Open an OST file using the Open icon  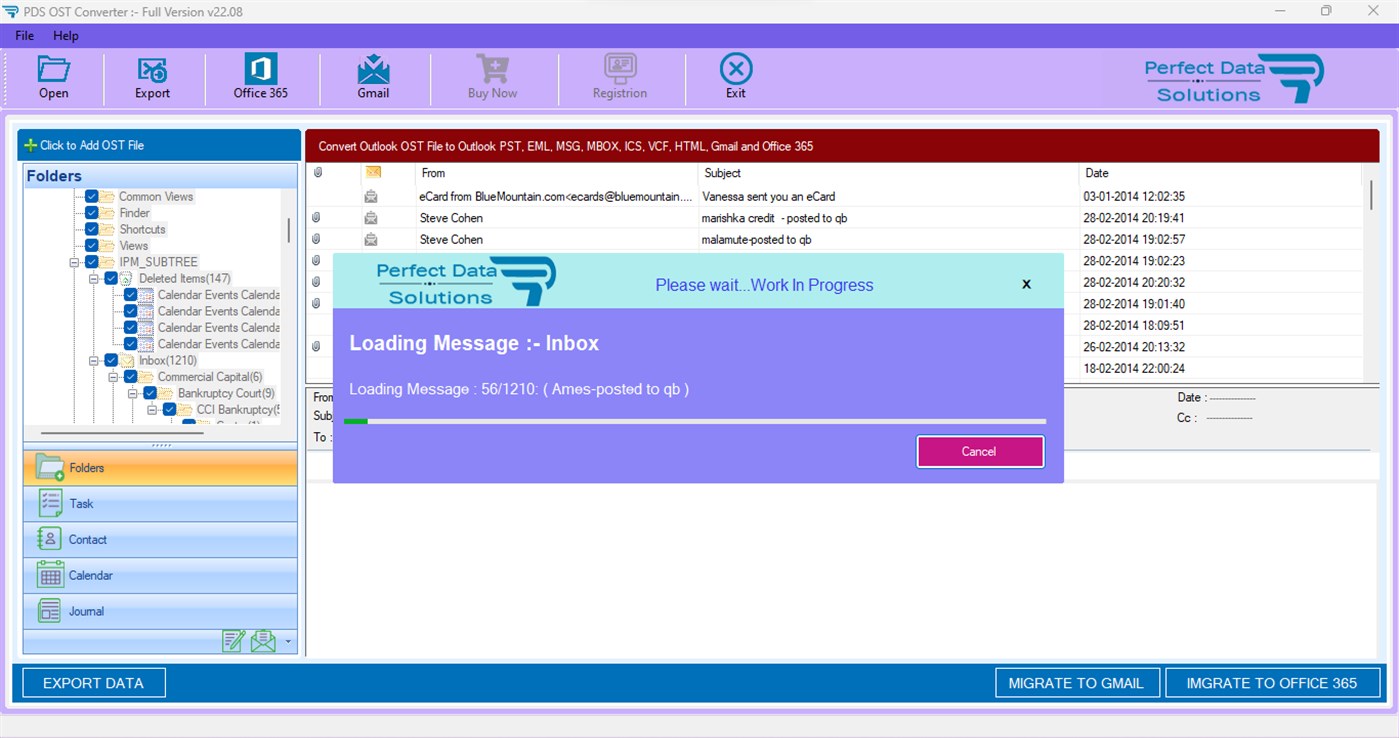pyautogui.click(x=53, y=75)
